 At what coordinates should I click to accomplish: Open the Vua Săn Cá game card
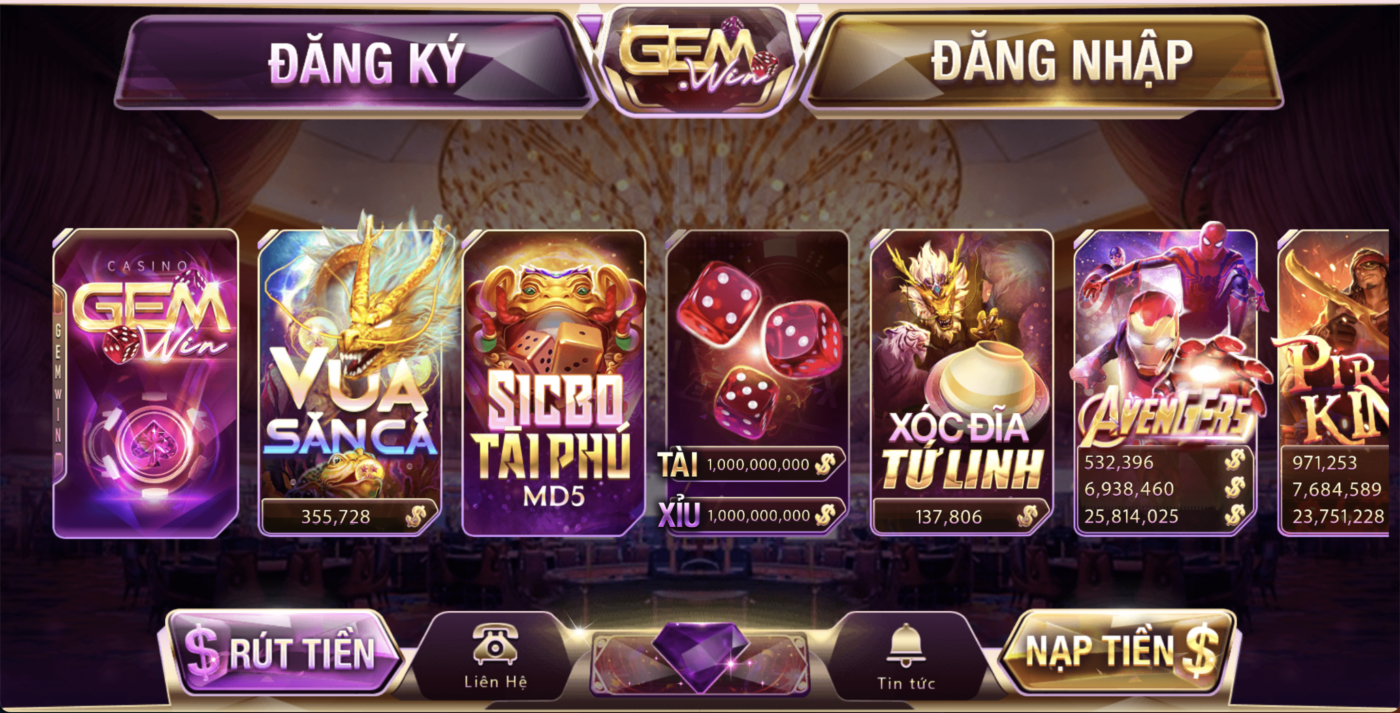point(350,382)
